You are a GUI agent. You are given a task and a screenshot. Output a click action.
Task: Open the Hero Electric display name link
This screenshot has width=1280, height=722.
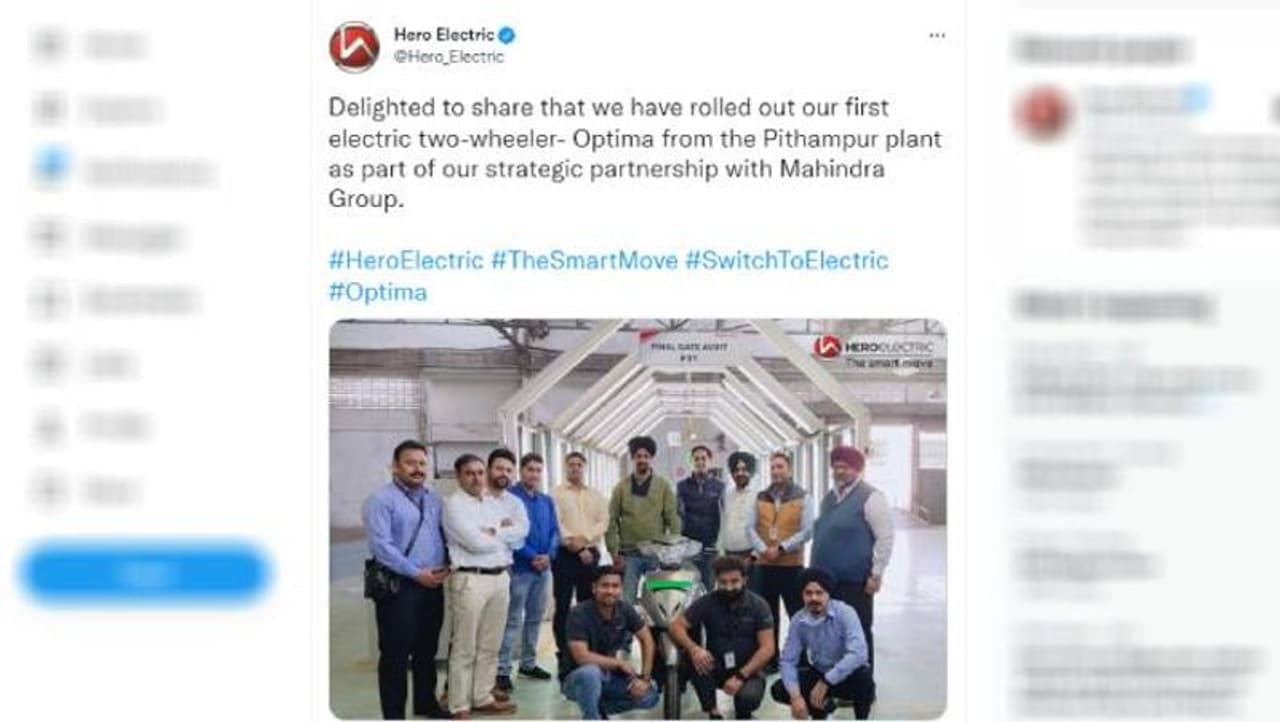tap(443, 36)
